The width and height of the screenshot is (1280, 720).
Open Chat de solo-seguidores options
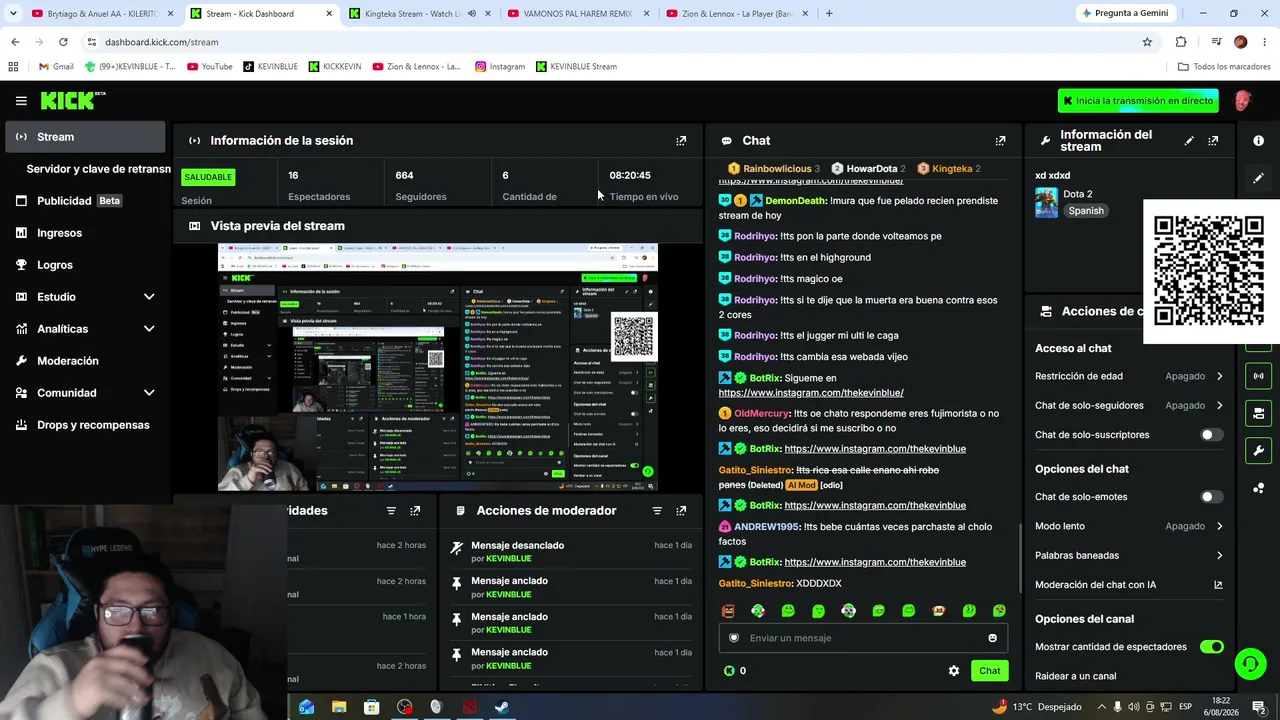pyautogui.click(x=1129, y=405)
